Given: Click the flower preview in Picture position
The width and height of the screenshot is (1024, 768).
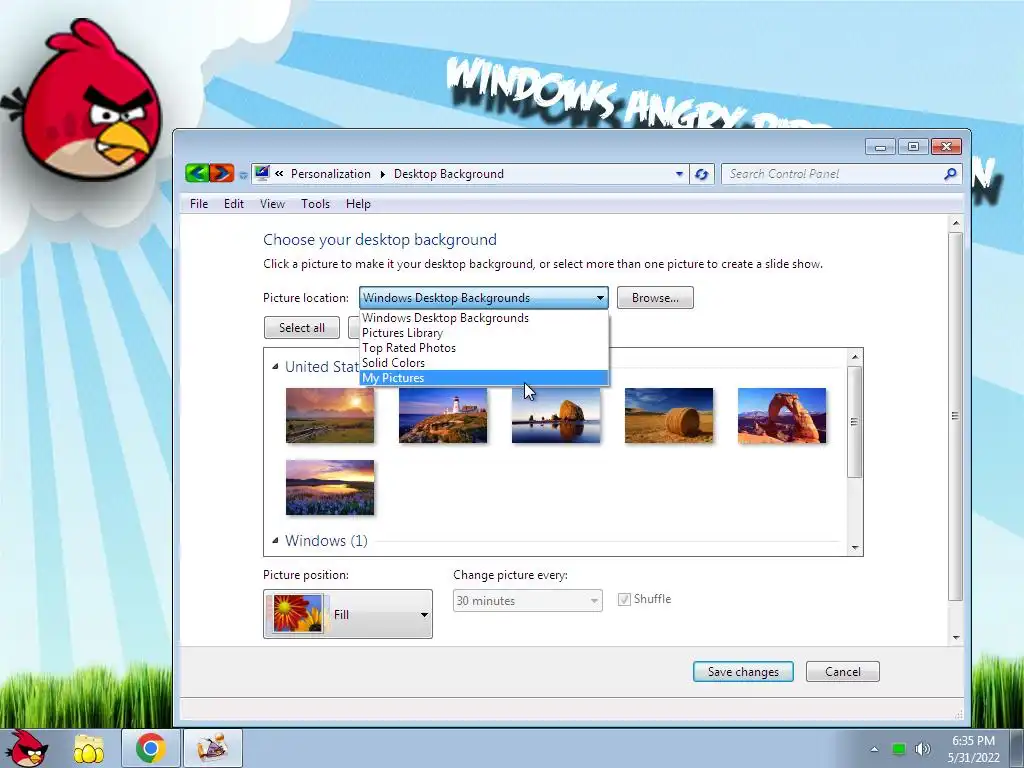Looking at the screenshot, I should pyautogui.click(x=298, y=613).
